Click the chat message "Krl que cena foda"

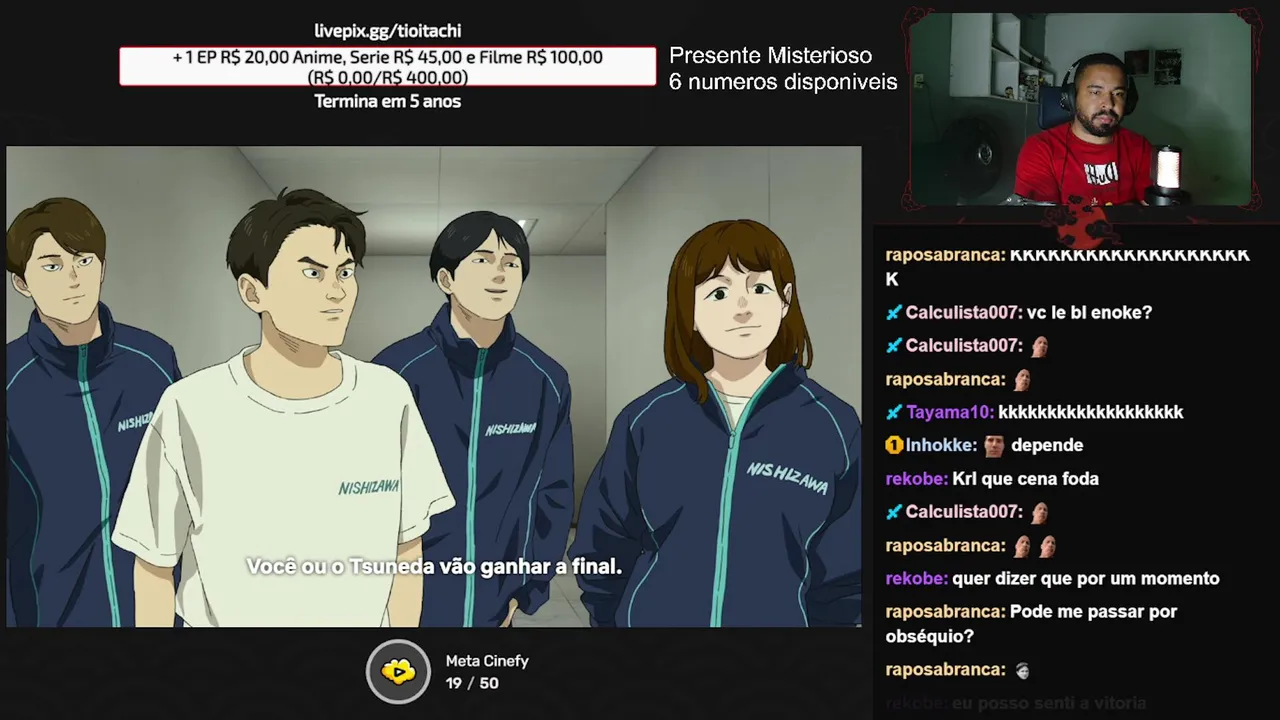coord(1025,479)
